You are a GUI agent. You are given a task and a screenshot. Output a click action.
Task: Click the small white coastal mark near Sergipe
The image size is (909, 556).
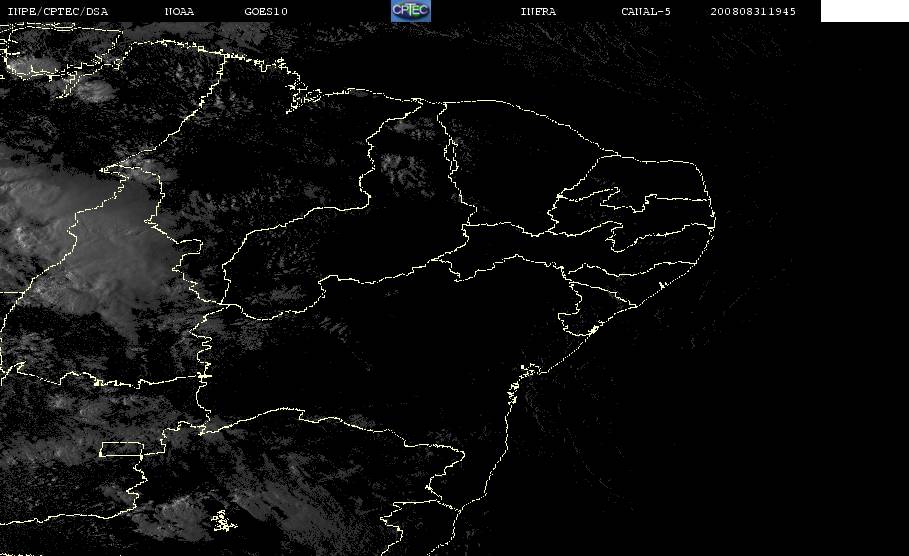[592, 331]
